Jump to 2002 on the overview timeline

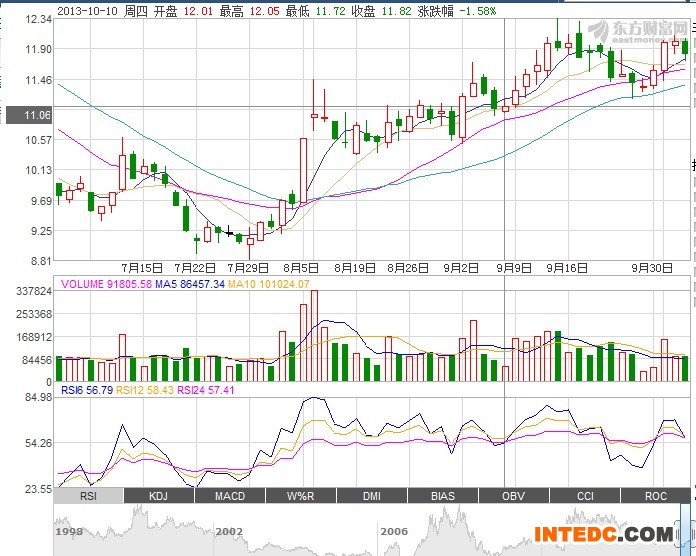click(227, 532)
